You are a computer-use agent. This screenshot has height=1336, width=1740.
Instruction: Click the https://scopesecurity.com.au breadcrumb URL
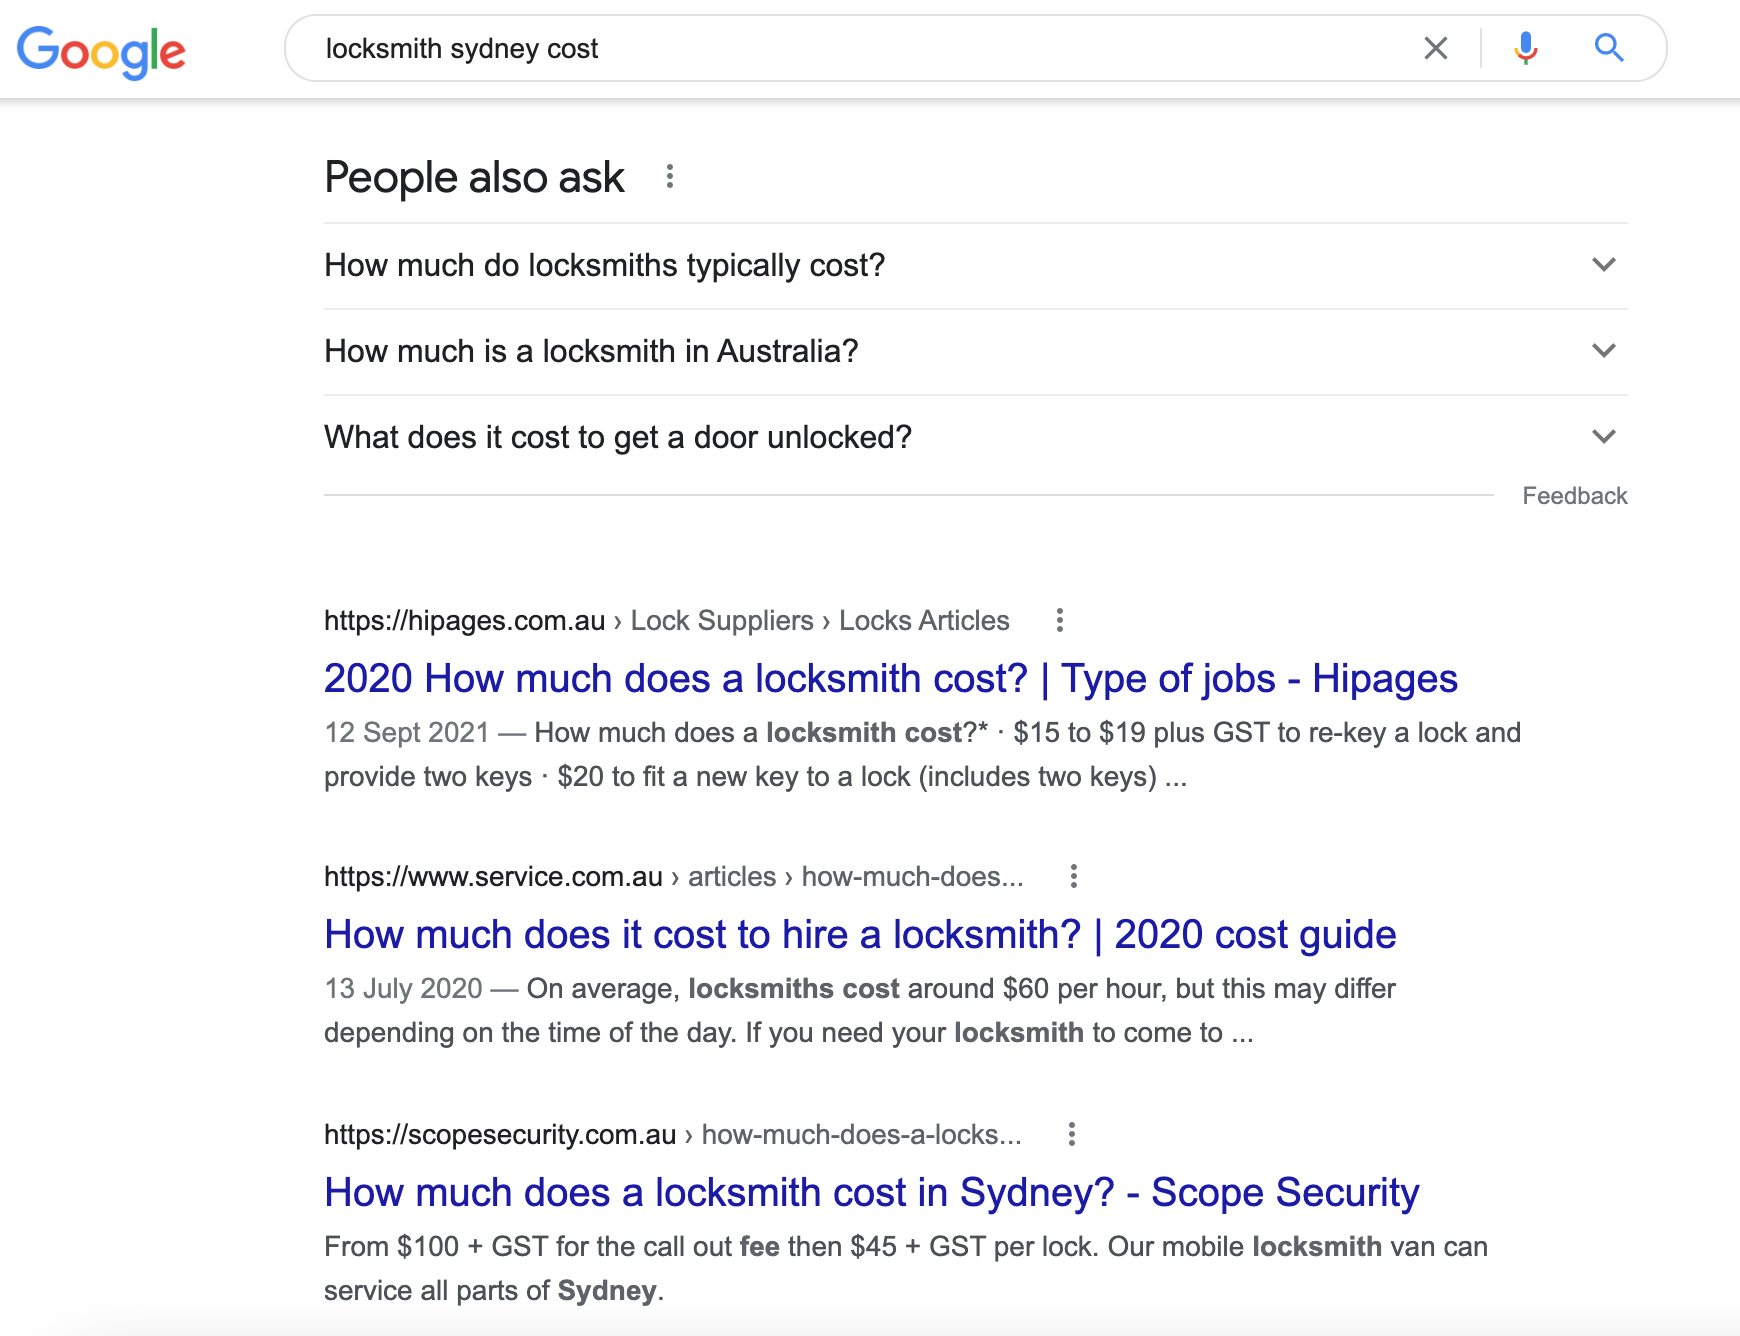[500, 1135]
